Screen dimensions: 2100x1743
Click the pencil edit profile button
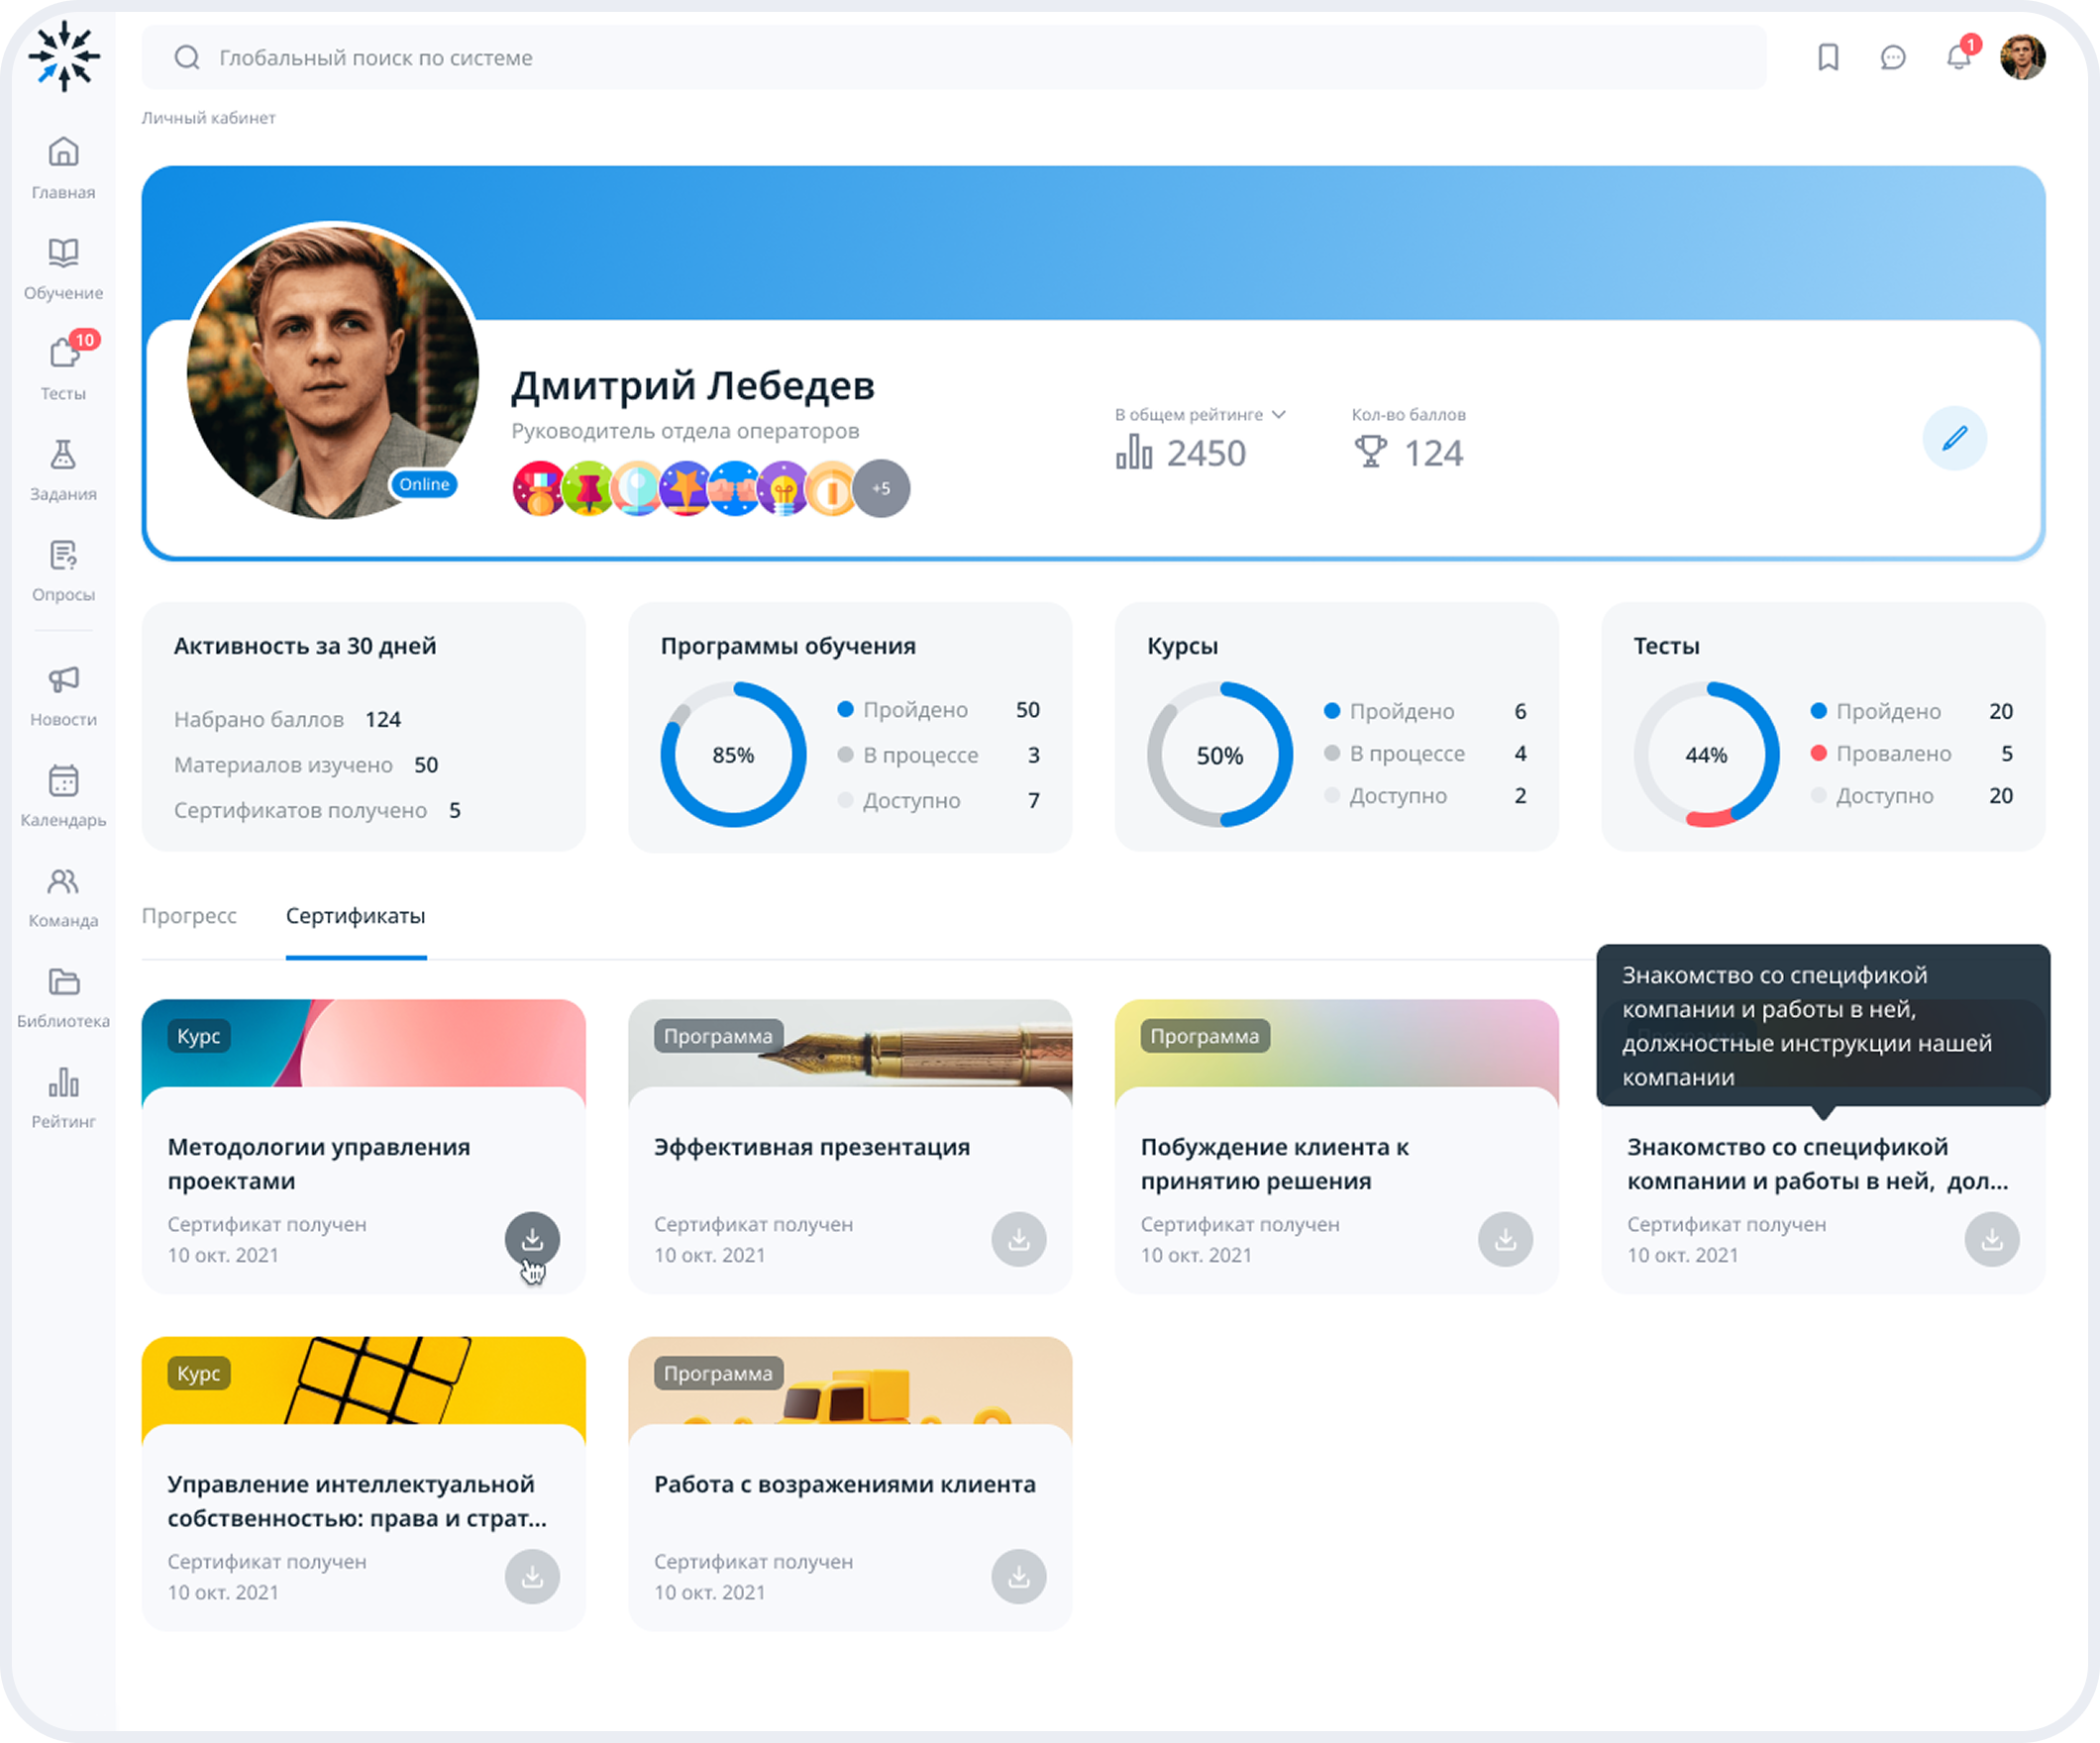1954,438
